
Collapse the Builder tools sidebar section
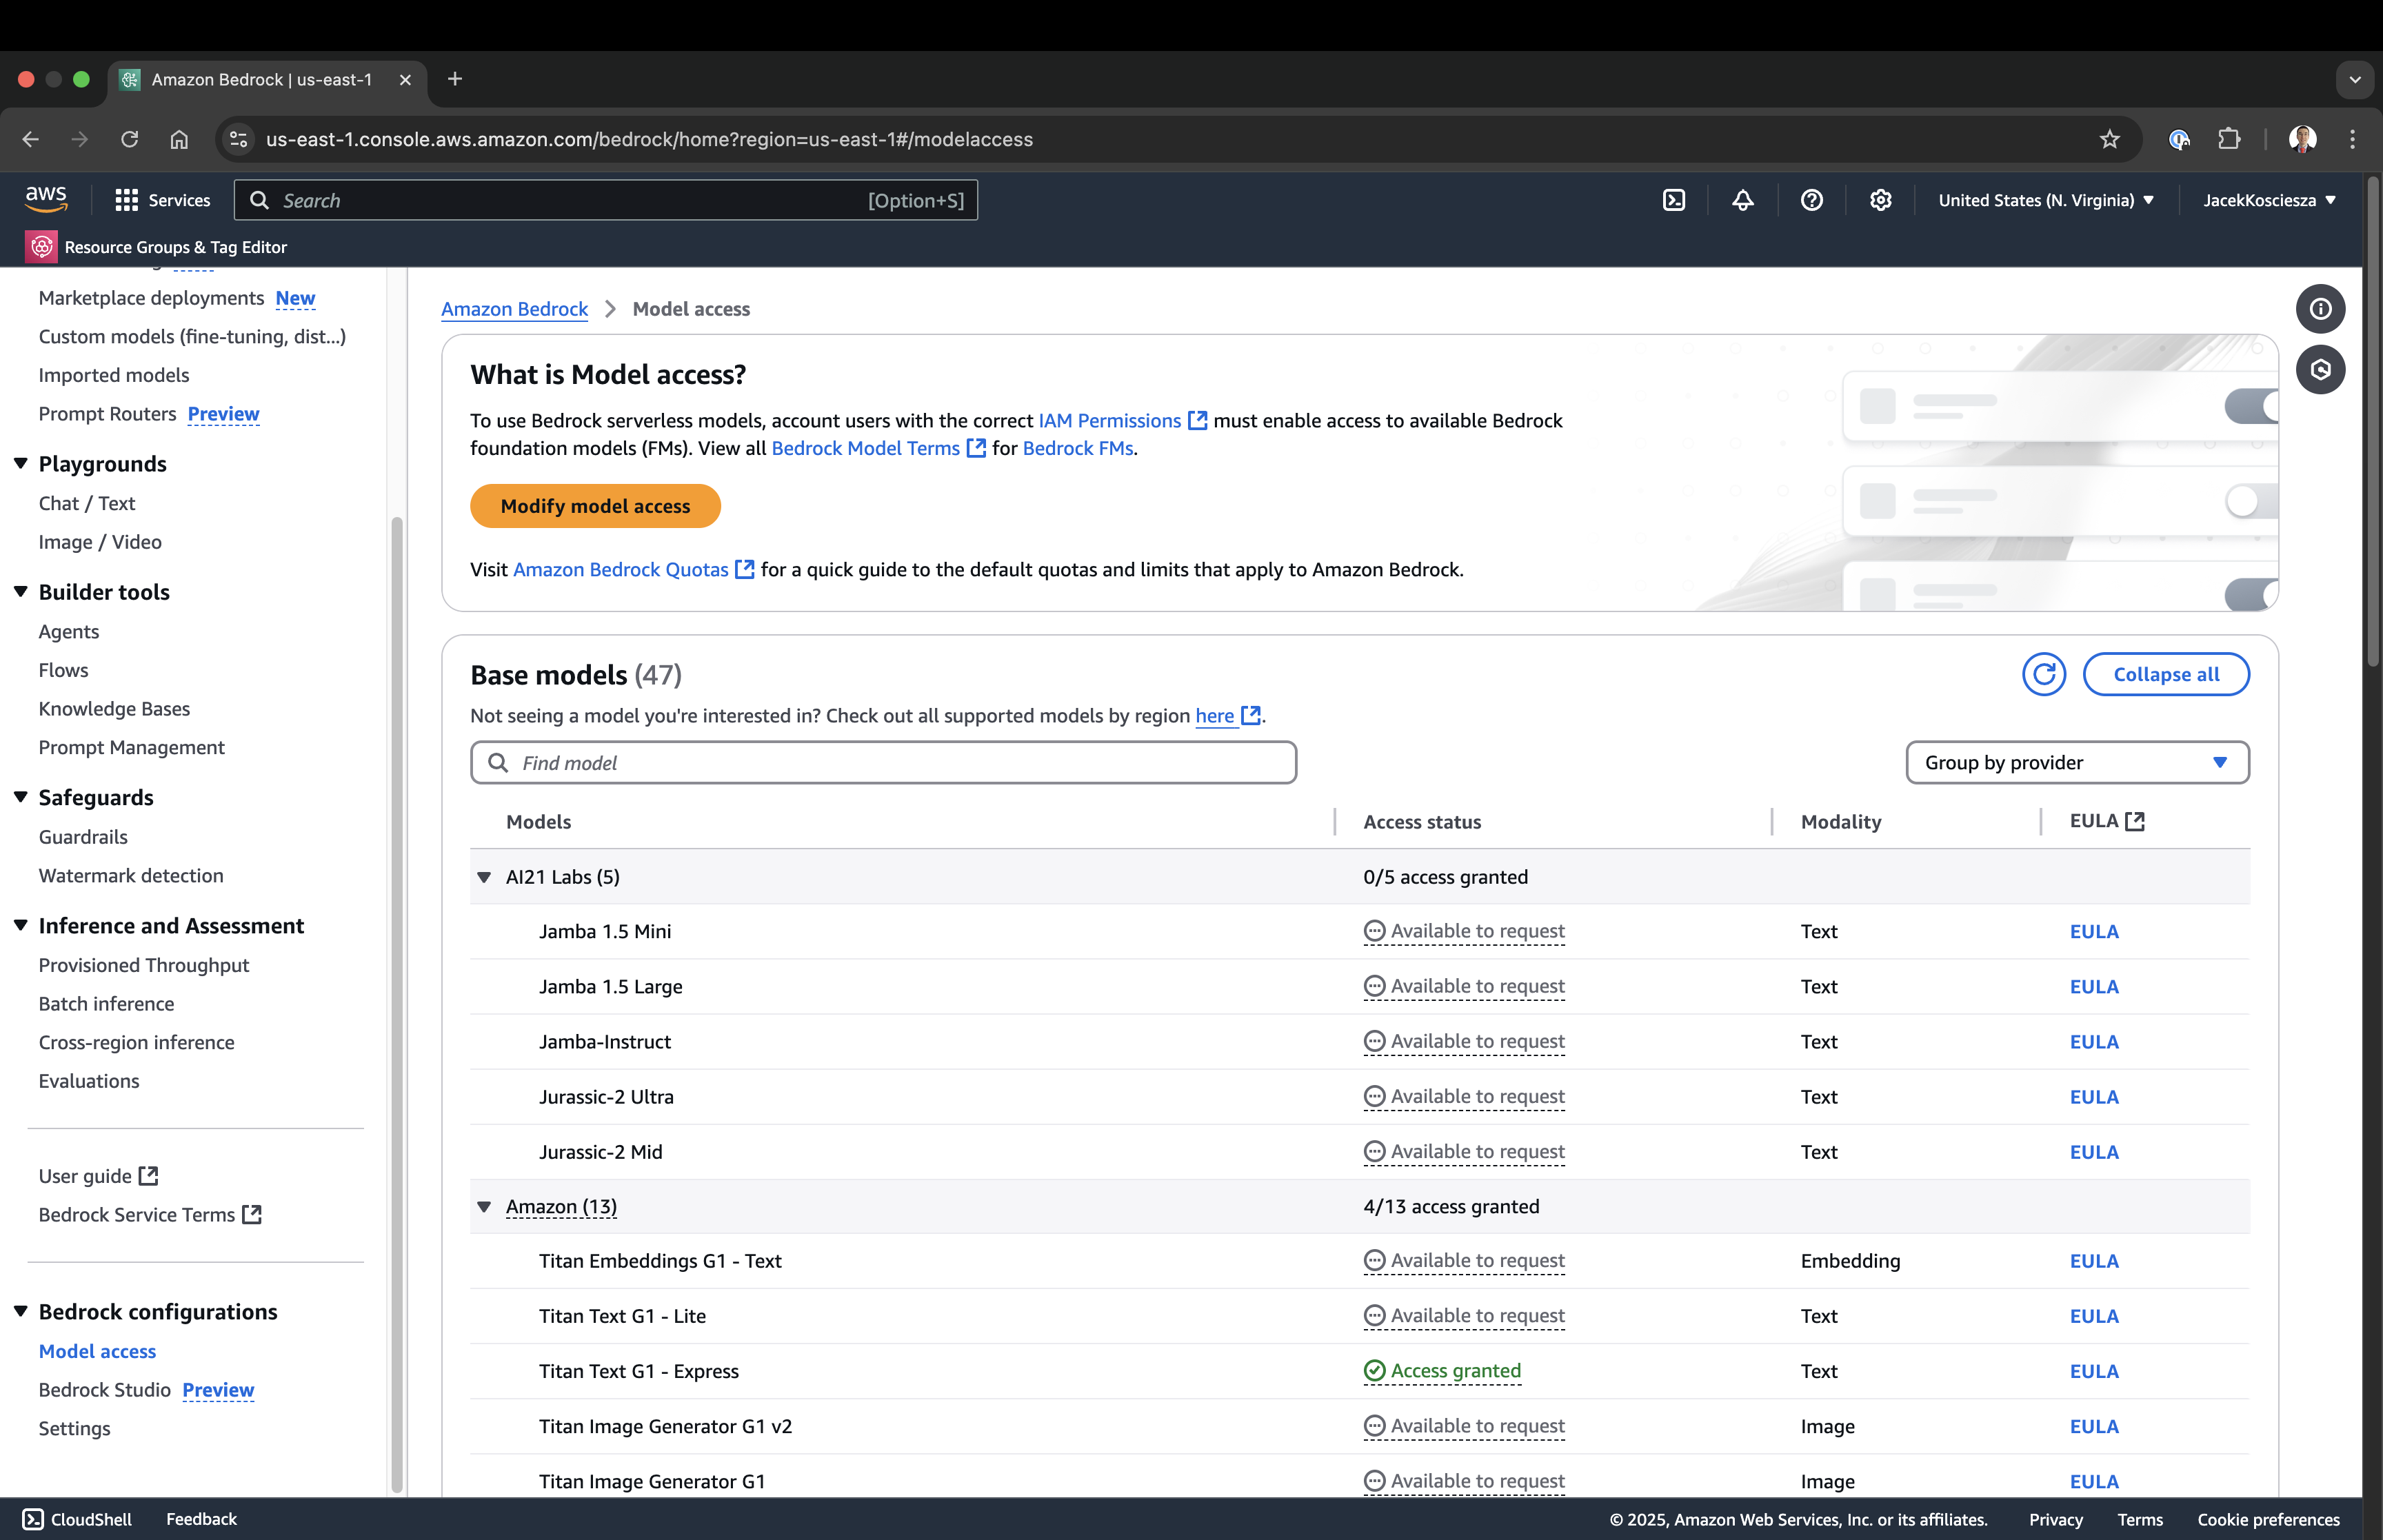coord(20,592)
